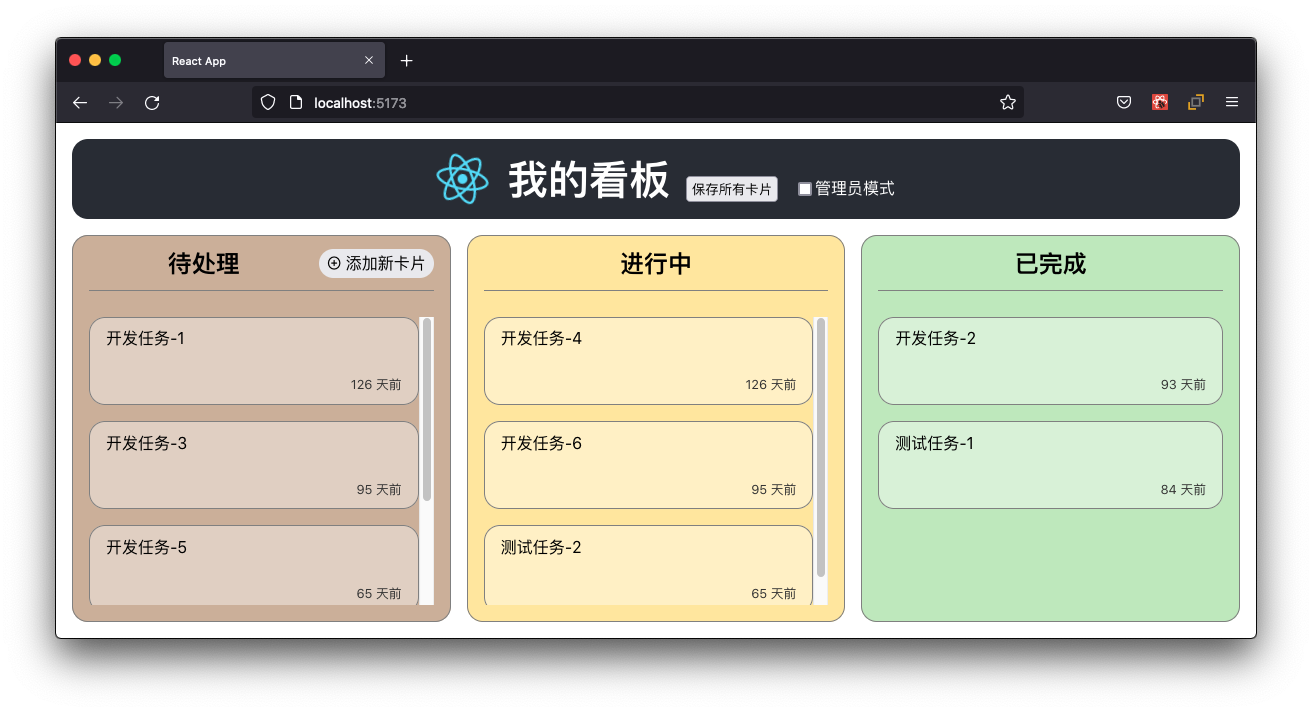Open the Firefox hamburger menu
The width and height of the screenshot is (1312, 712).
(1232, 102)
